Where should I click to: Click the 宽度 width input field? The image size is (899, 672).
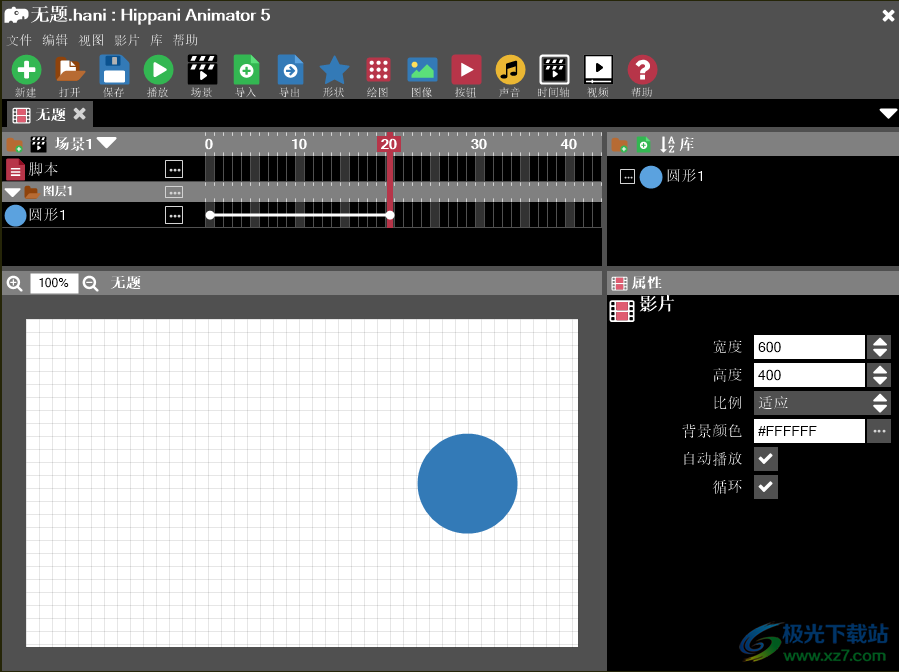tap(808, 347)
